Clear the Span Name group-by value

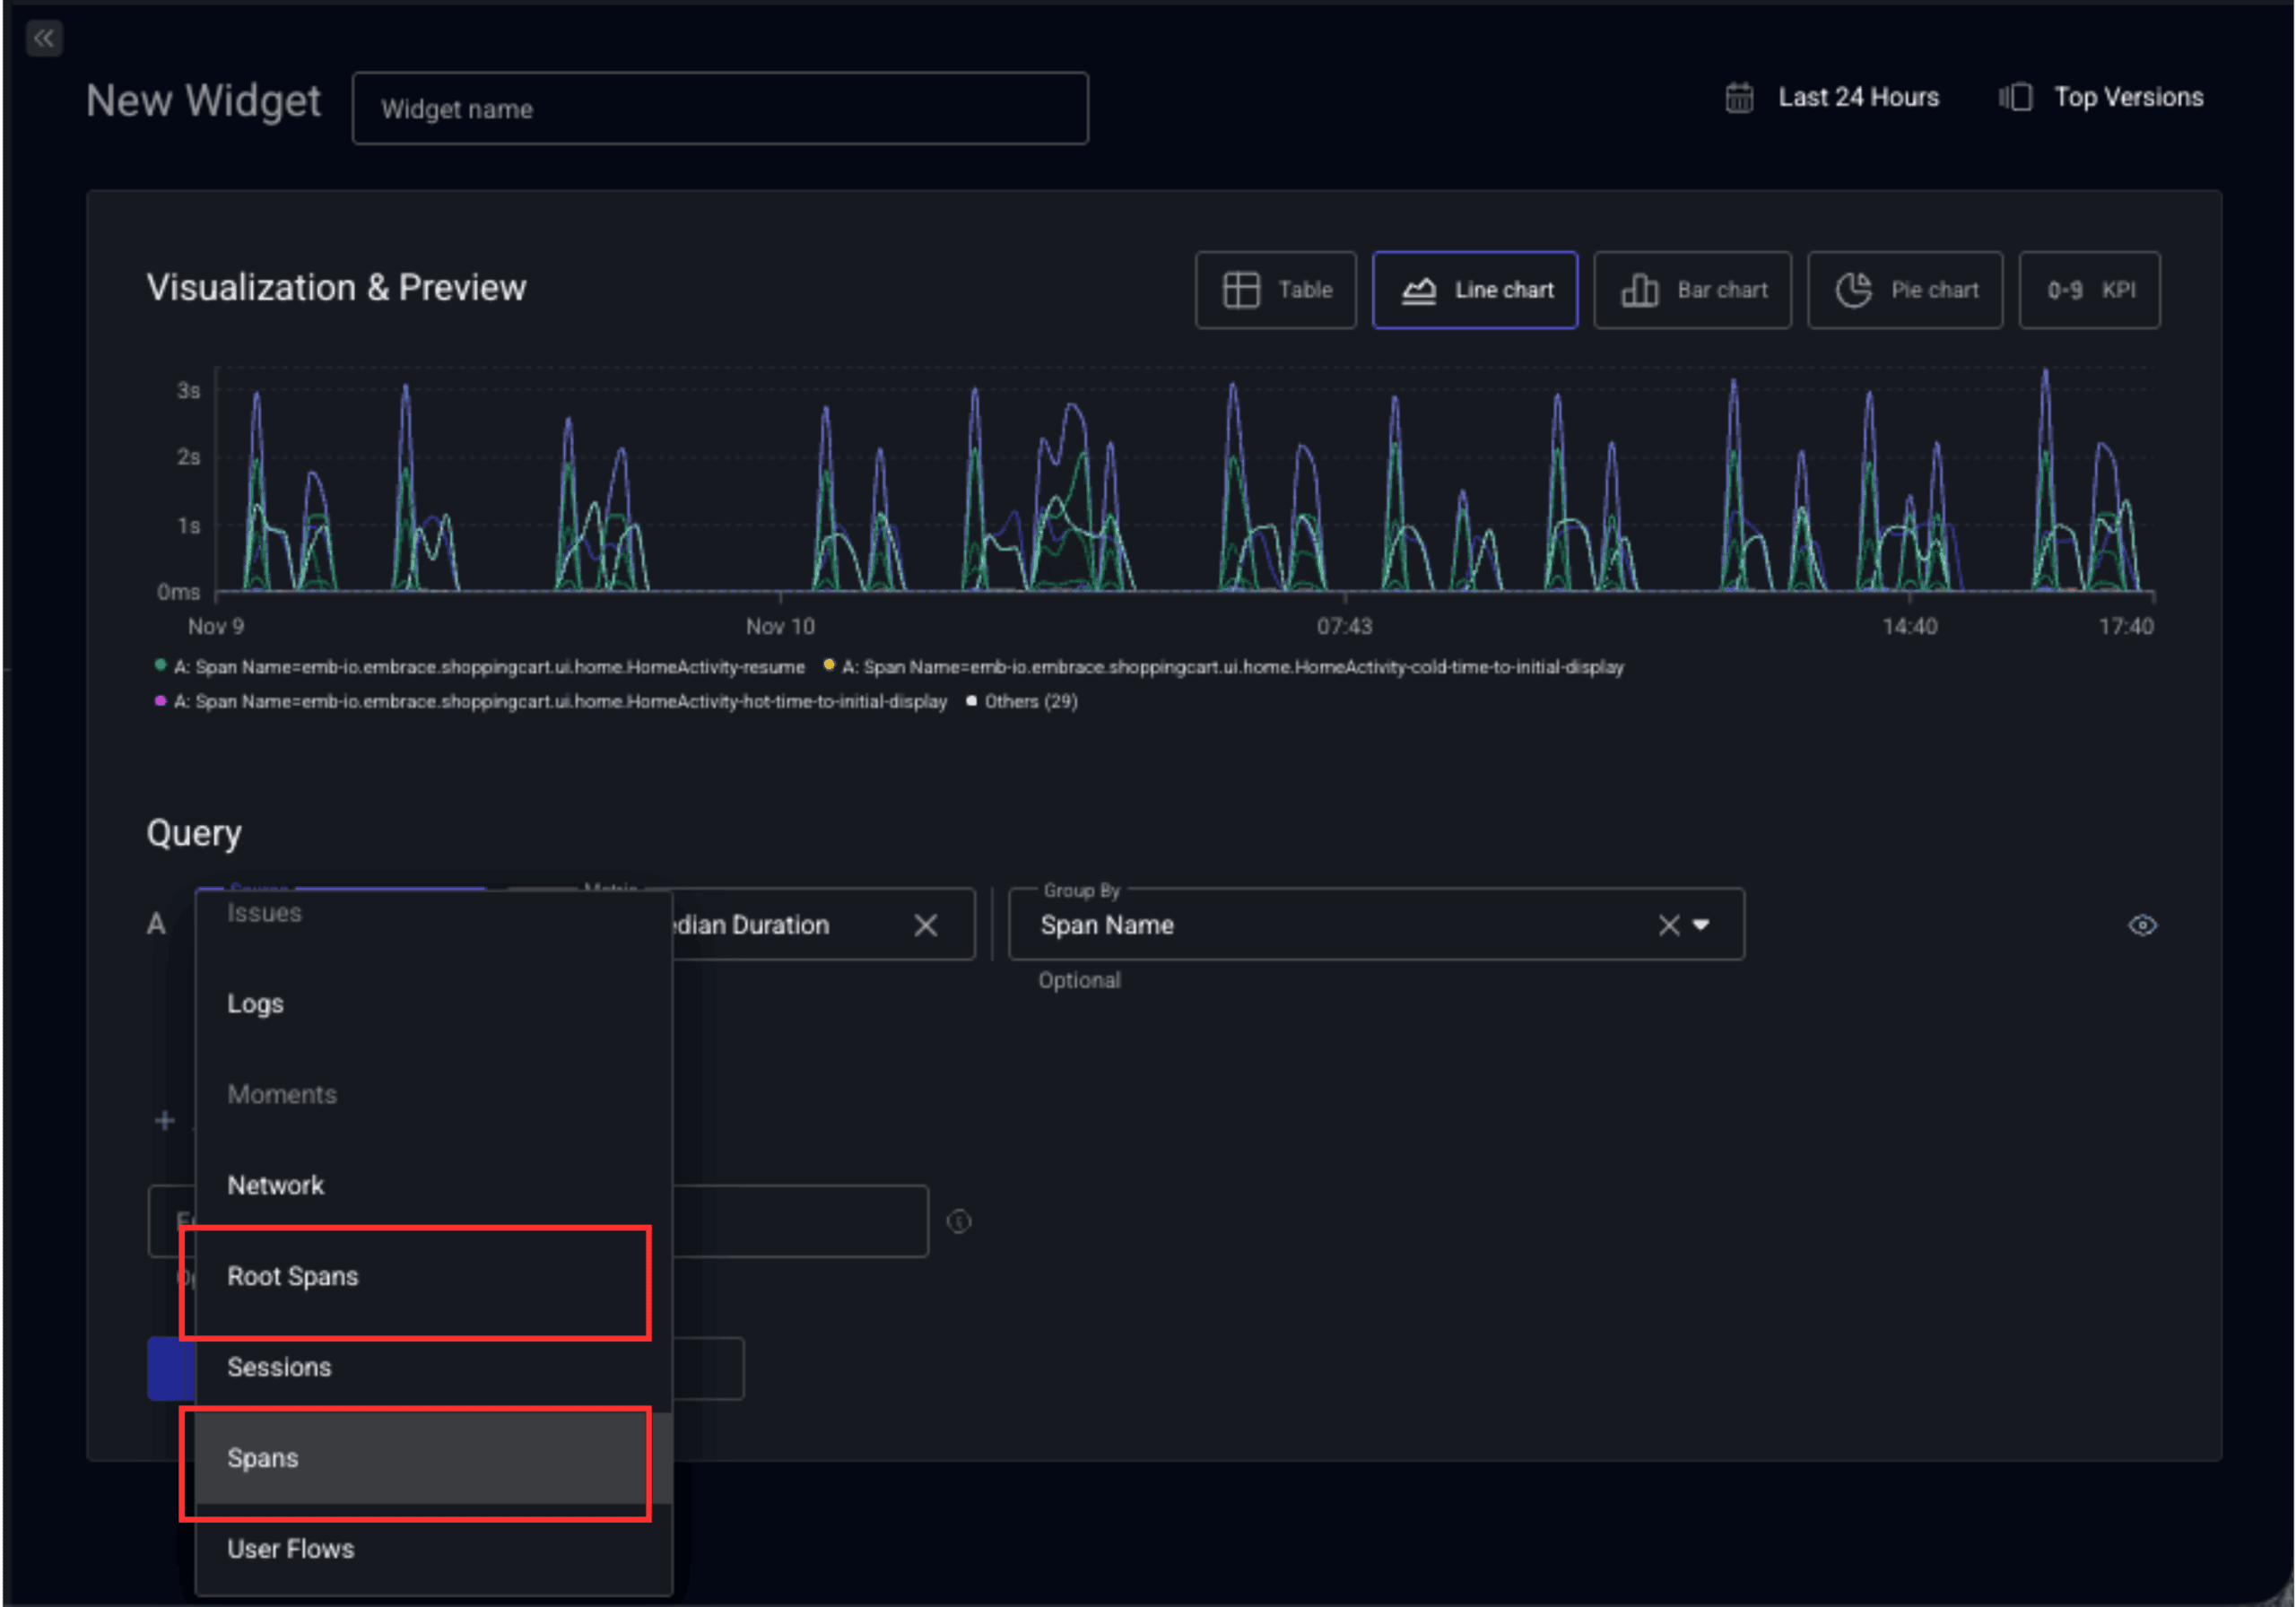(1668, 925)
